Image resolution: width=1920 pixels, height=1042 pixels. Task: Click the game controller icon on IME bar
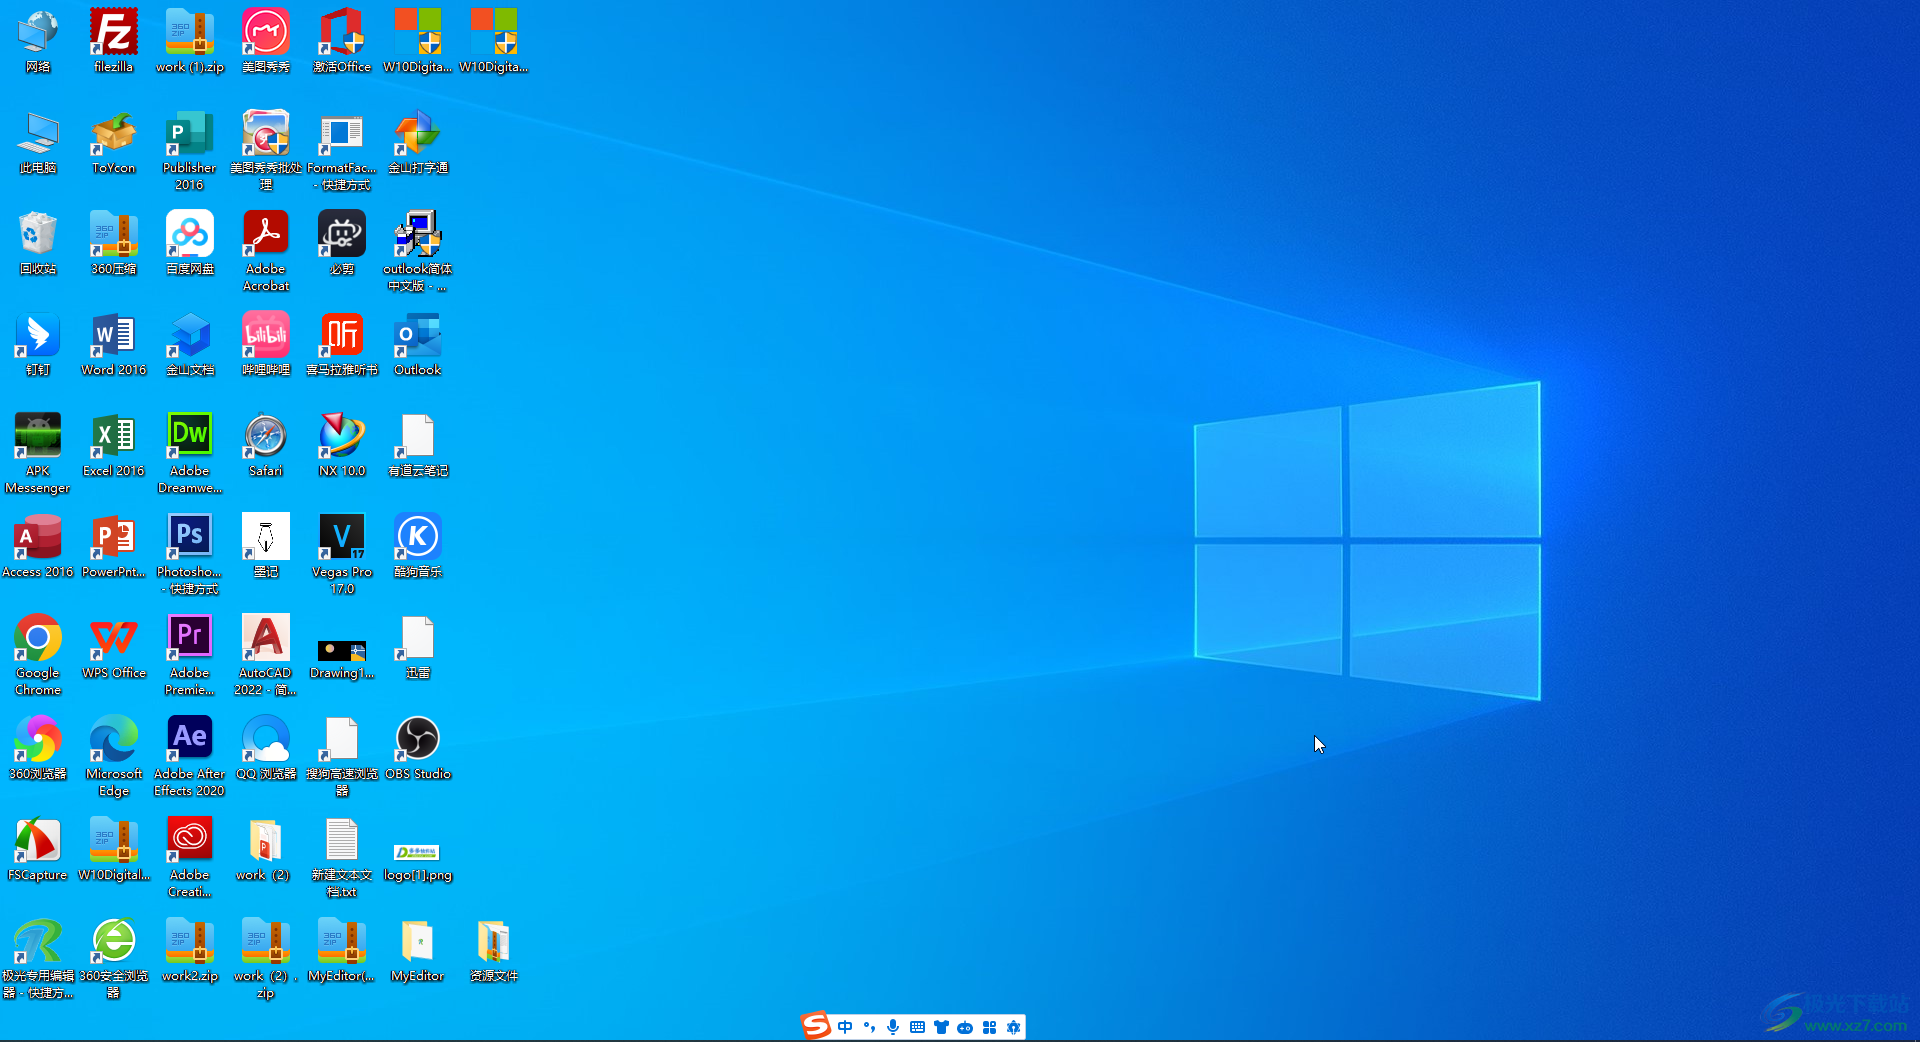click(x=965, y=1027)
